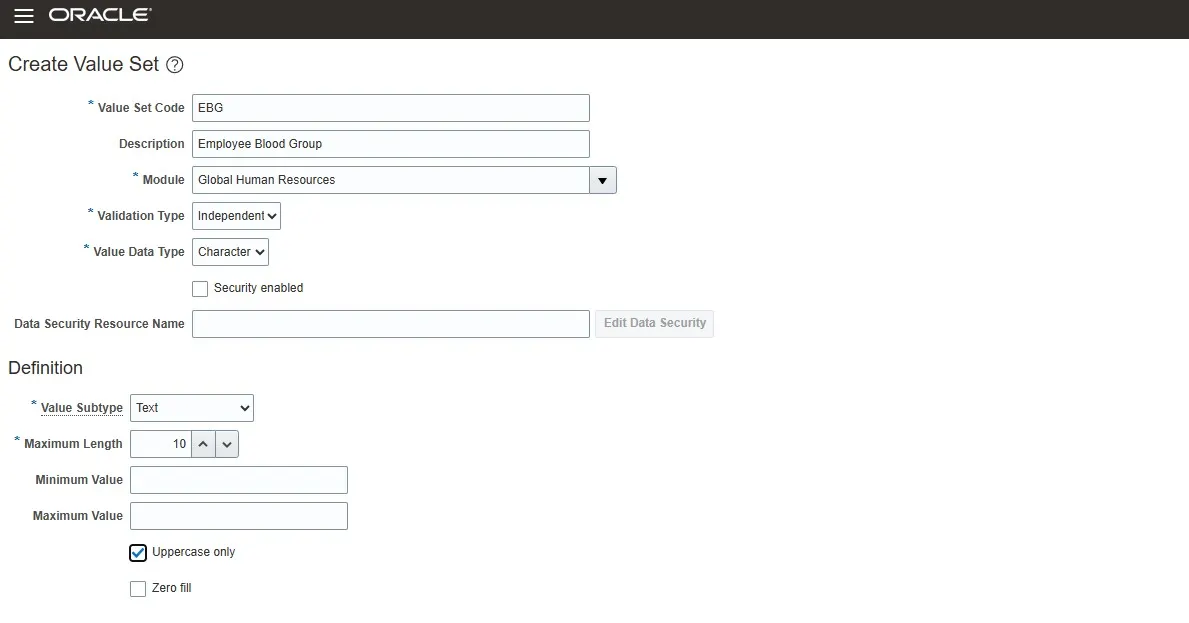Screen dimensions: 1189x623
Task: Open the hamburger navigation menu
Action: coord(24,16)
